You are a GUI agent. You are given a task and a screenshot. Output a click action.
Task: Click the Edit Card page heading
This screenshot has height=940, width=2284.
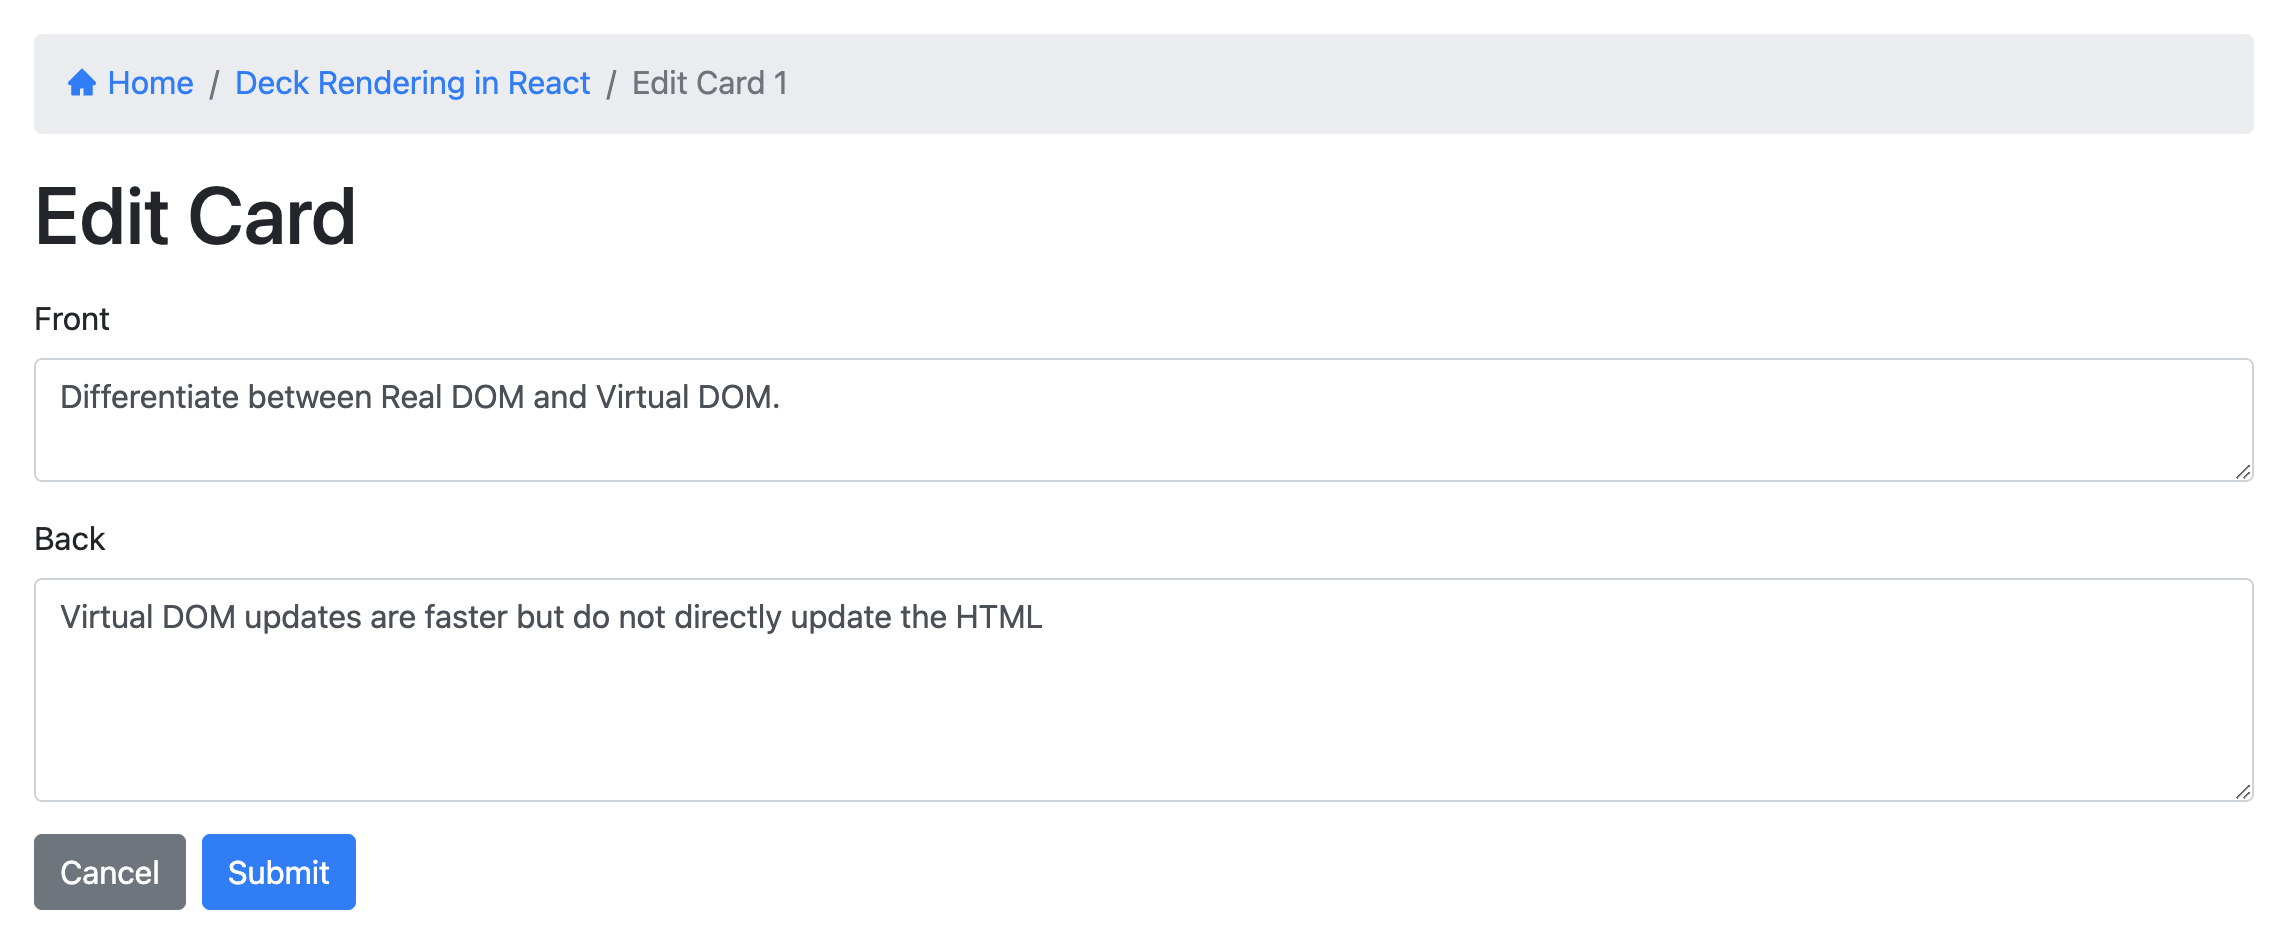tap(195, 217)
